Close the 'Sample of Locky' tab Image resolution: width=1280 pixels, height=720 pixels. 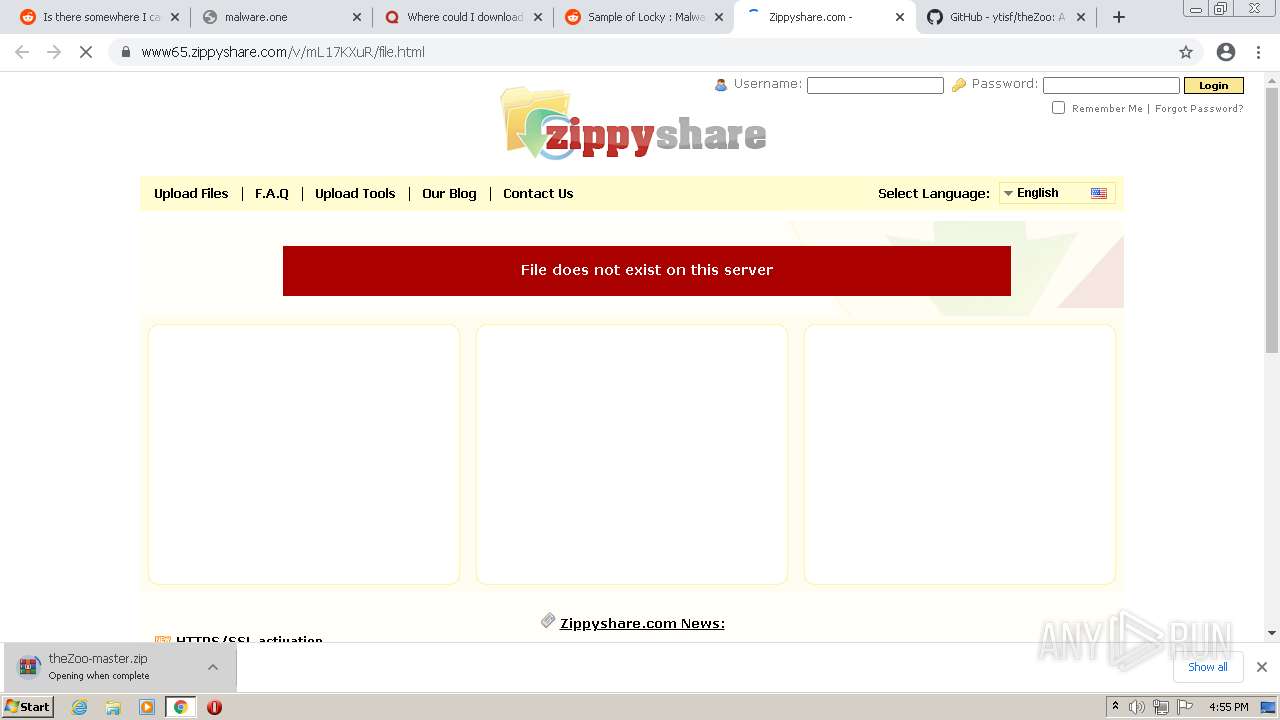(718, 17)
